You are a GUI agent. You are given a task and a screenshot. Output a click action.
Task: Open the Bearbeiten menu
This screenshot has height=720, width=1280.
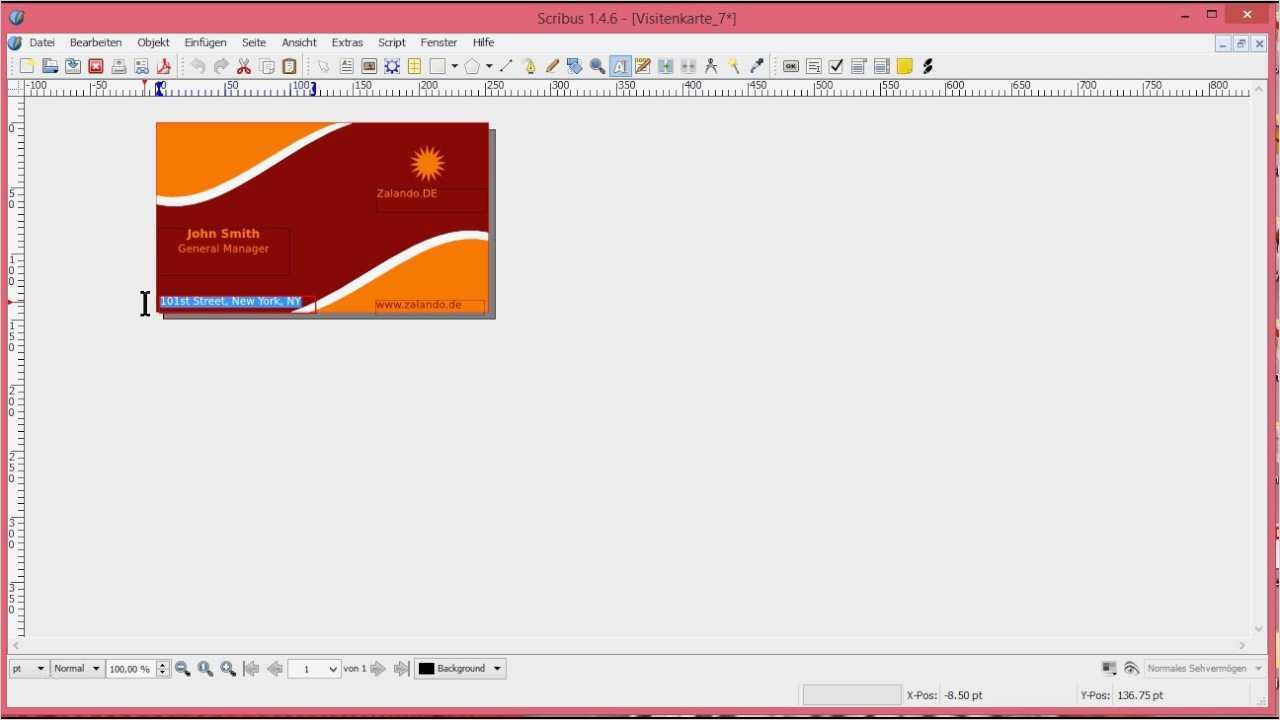[96, 43]
